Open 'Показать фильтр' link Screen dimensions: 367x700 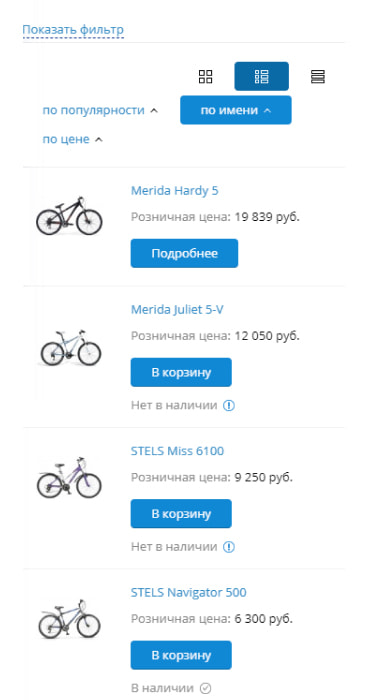click(x=73, y=30)
